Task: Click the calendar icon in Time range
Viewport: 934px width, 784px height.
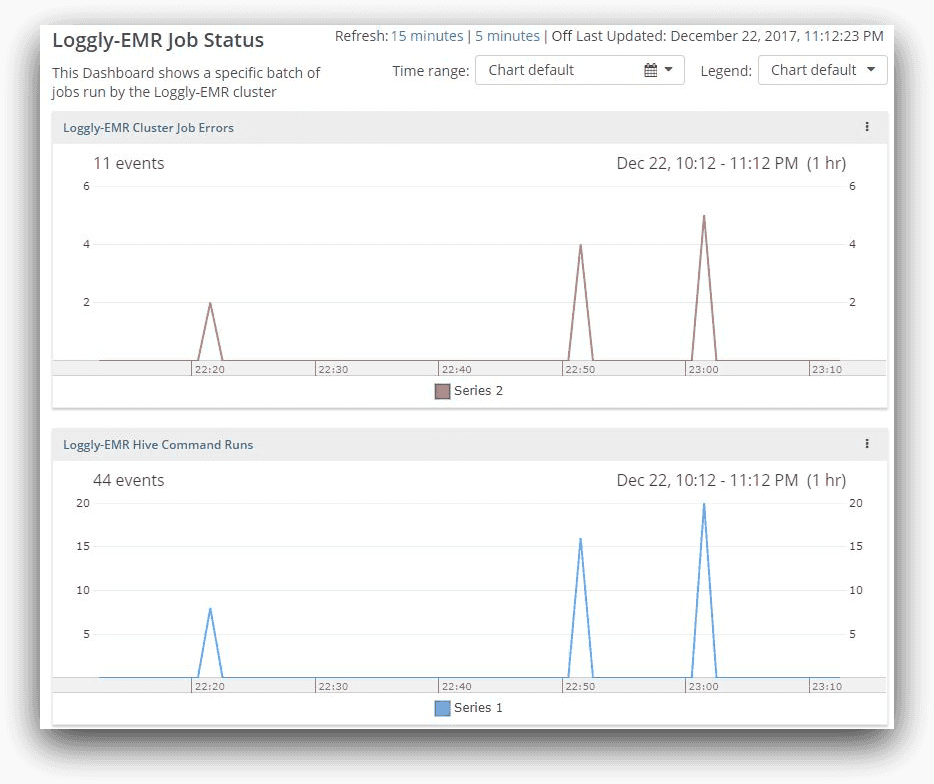Action: point(650,70)
